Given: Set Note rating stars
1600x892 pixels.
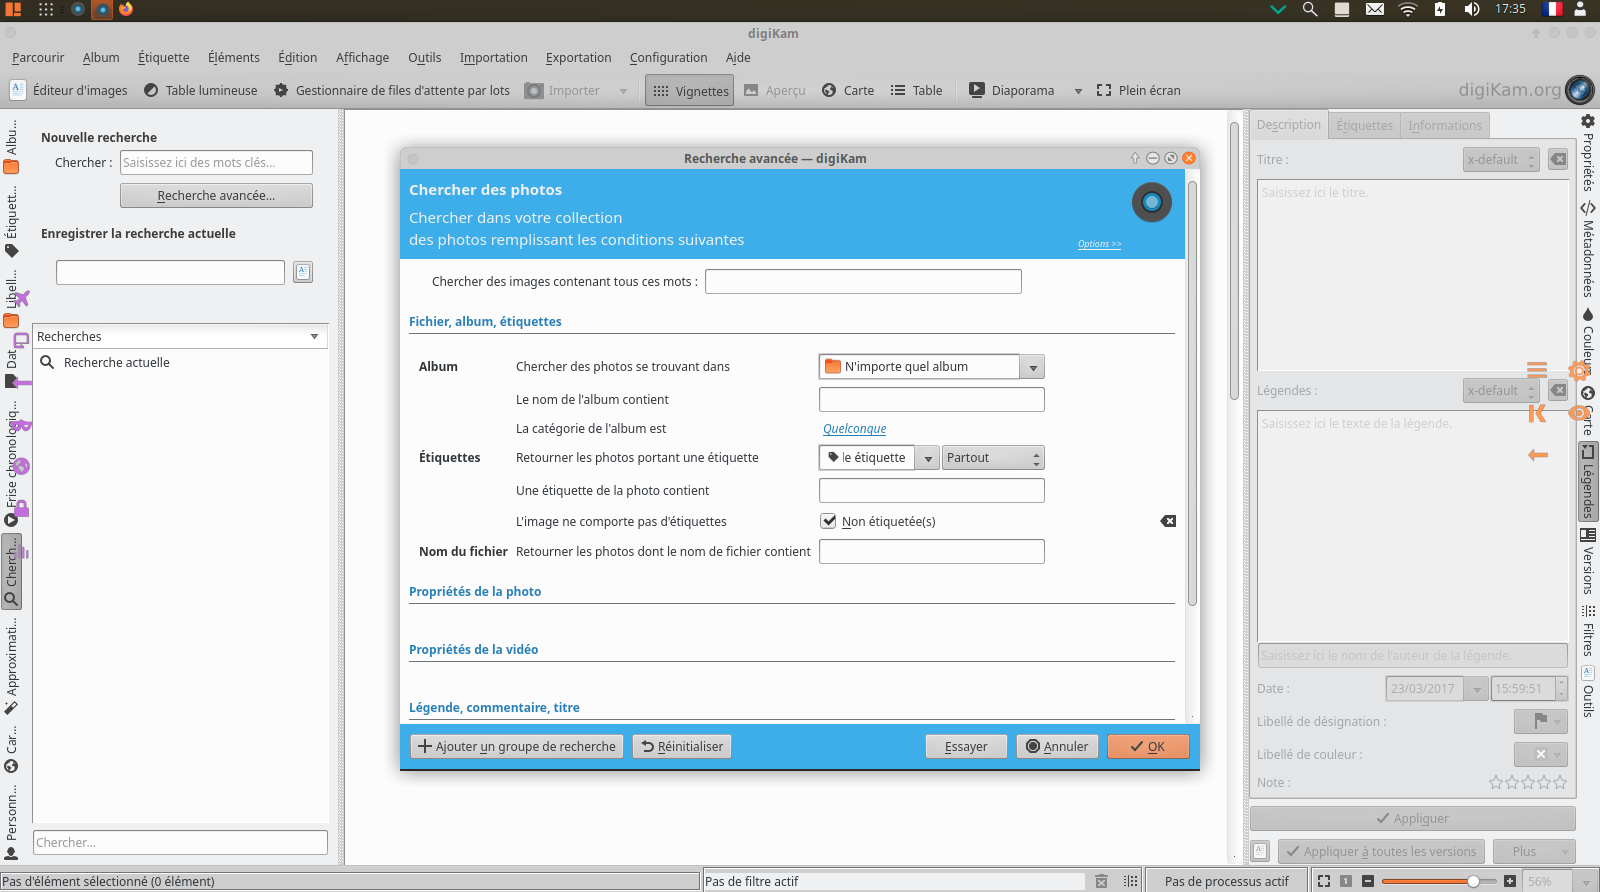Looking at the screenshot, I should [1527, 782].
